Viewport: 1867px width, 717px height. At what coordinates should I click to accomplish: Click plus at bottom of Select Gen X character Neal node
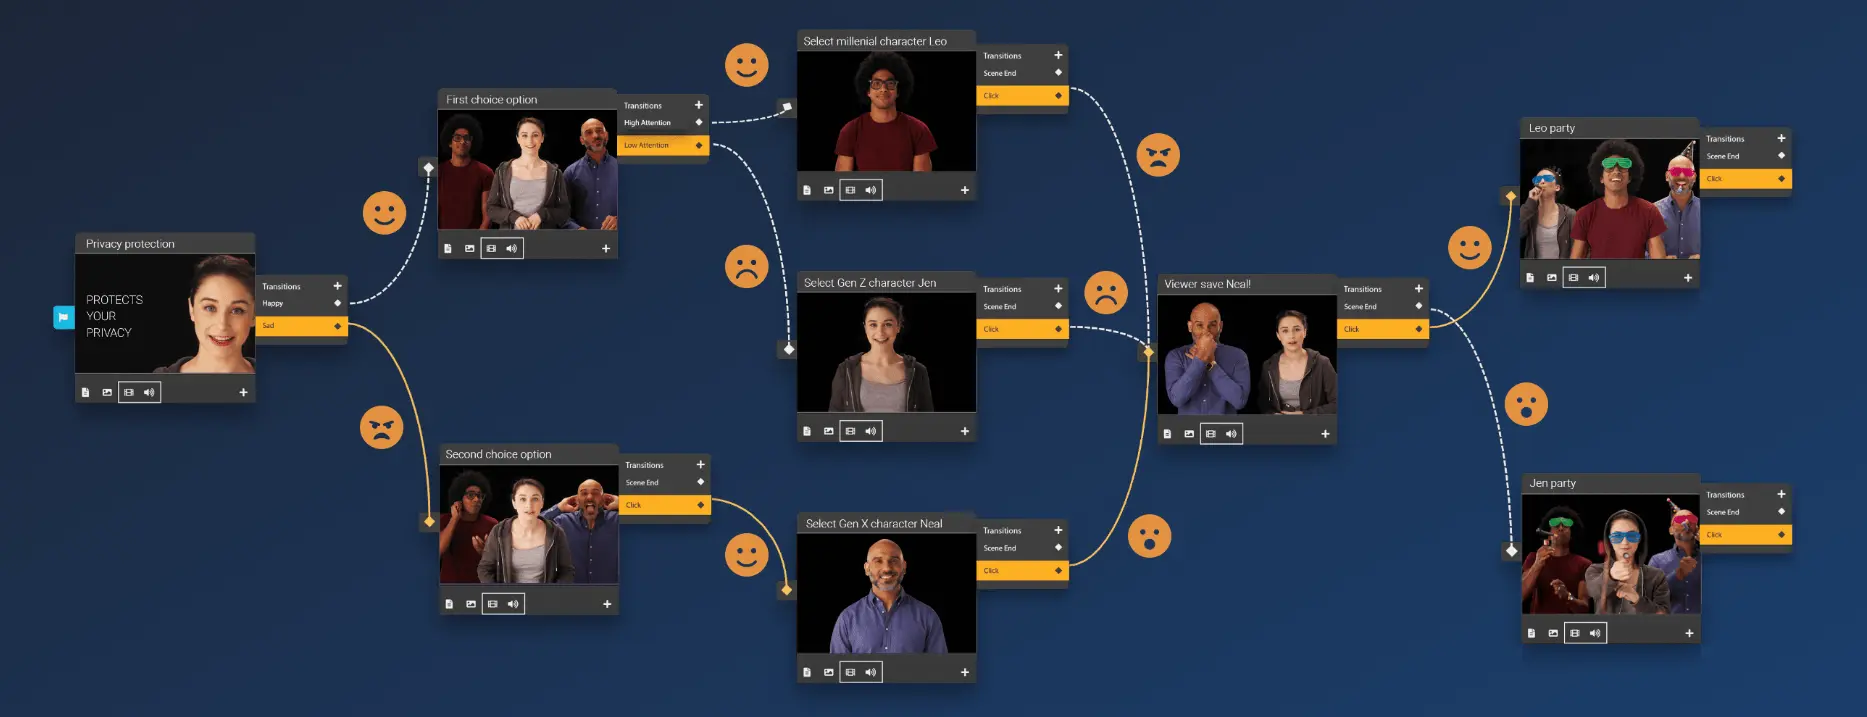pyautogui.click(x=965, y=672)
